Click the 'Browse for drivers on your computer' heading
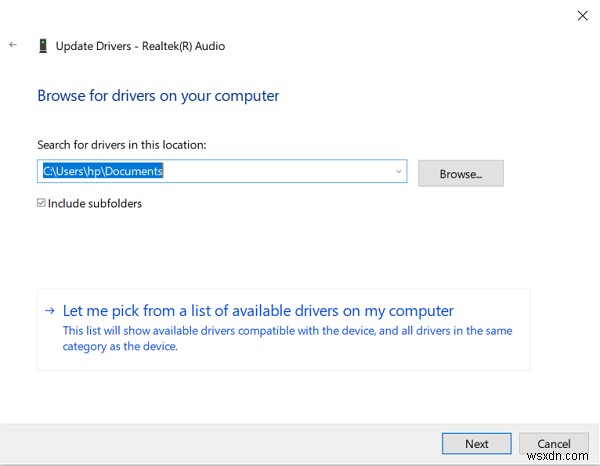Image resolution: width=600 pixels, height=466 pixels. pyautogui.click(x=158, y=96)
